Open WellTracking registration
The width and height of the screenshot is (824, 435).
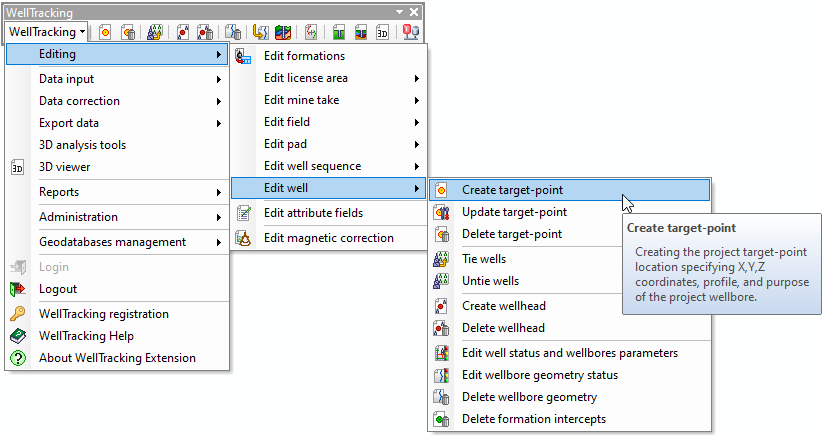pyautogui.click(x=117, y=314)
